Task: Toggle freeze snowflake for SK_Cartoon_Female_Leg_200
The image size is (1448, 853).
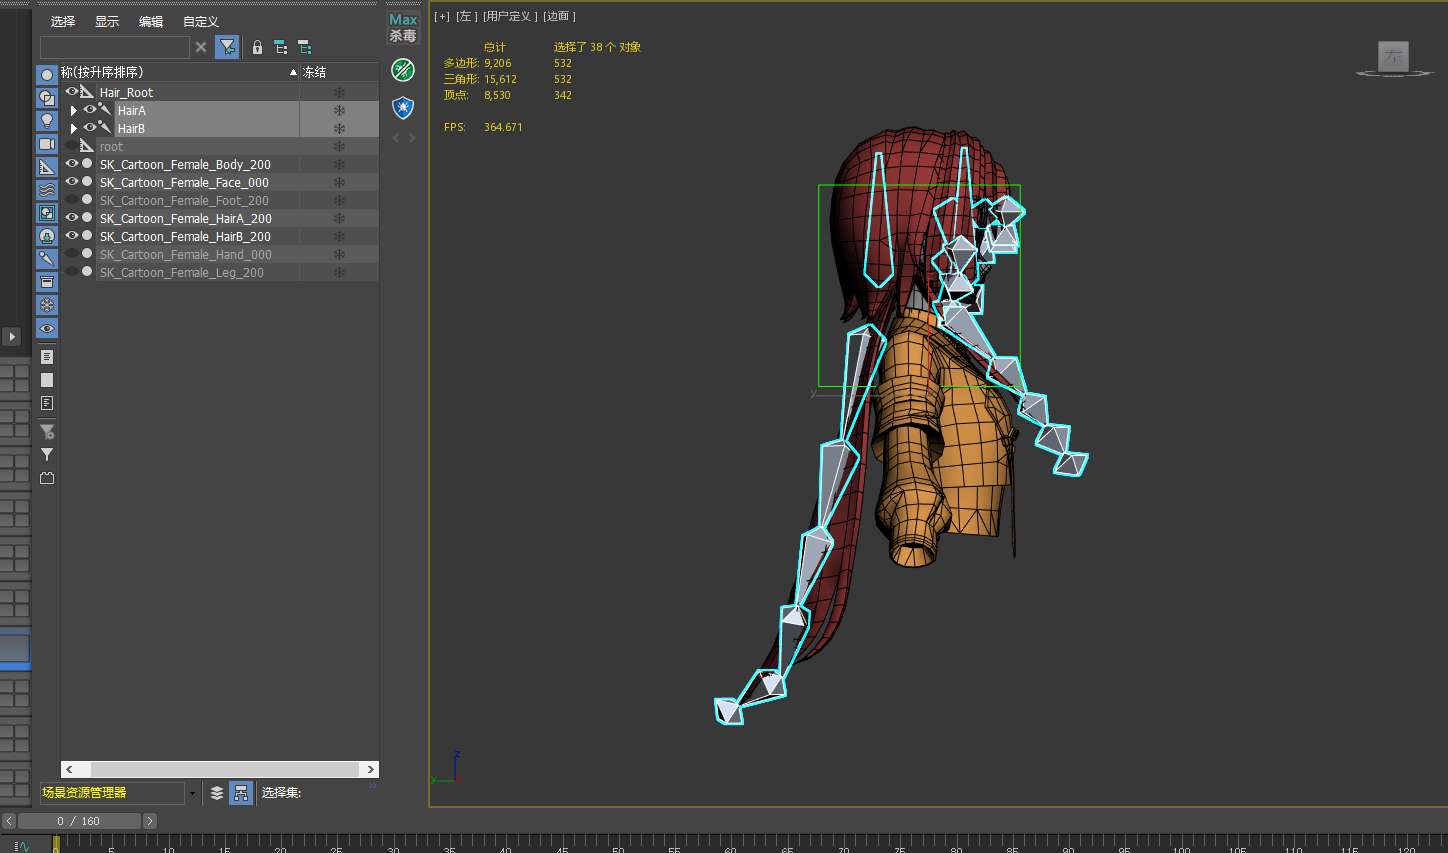Action: click(339, 272)
